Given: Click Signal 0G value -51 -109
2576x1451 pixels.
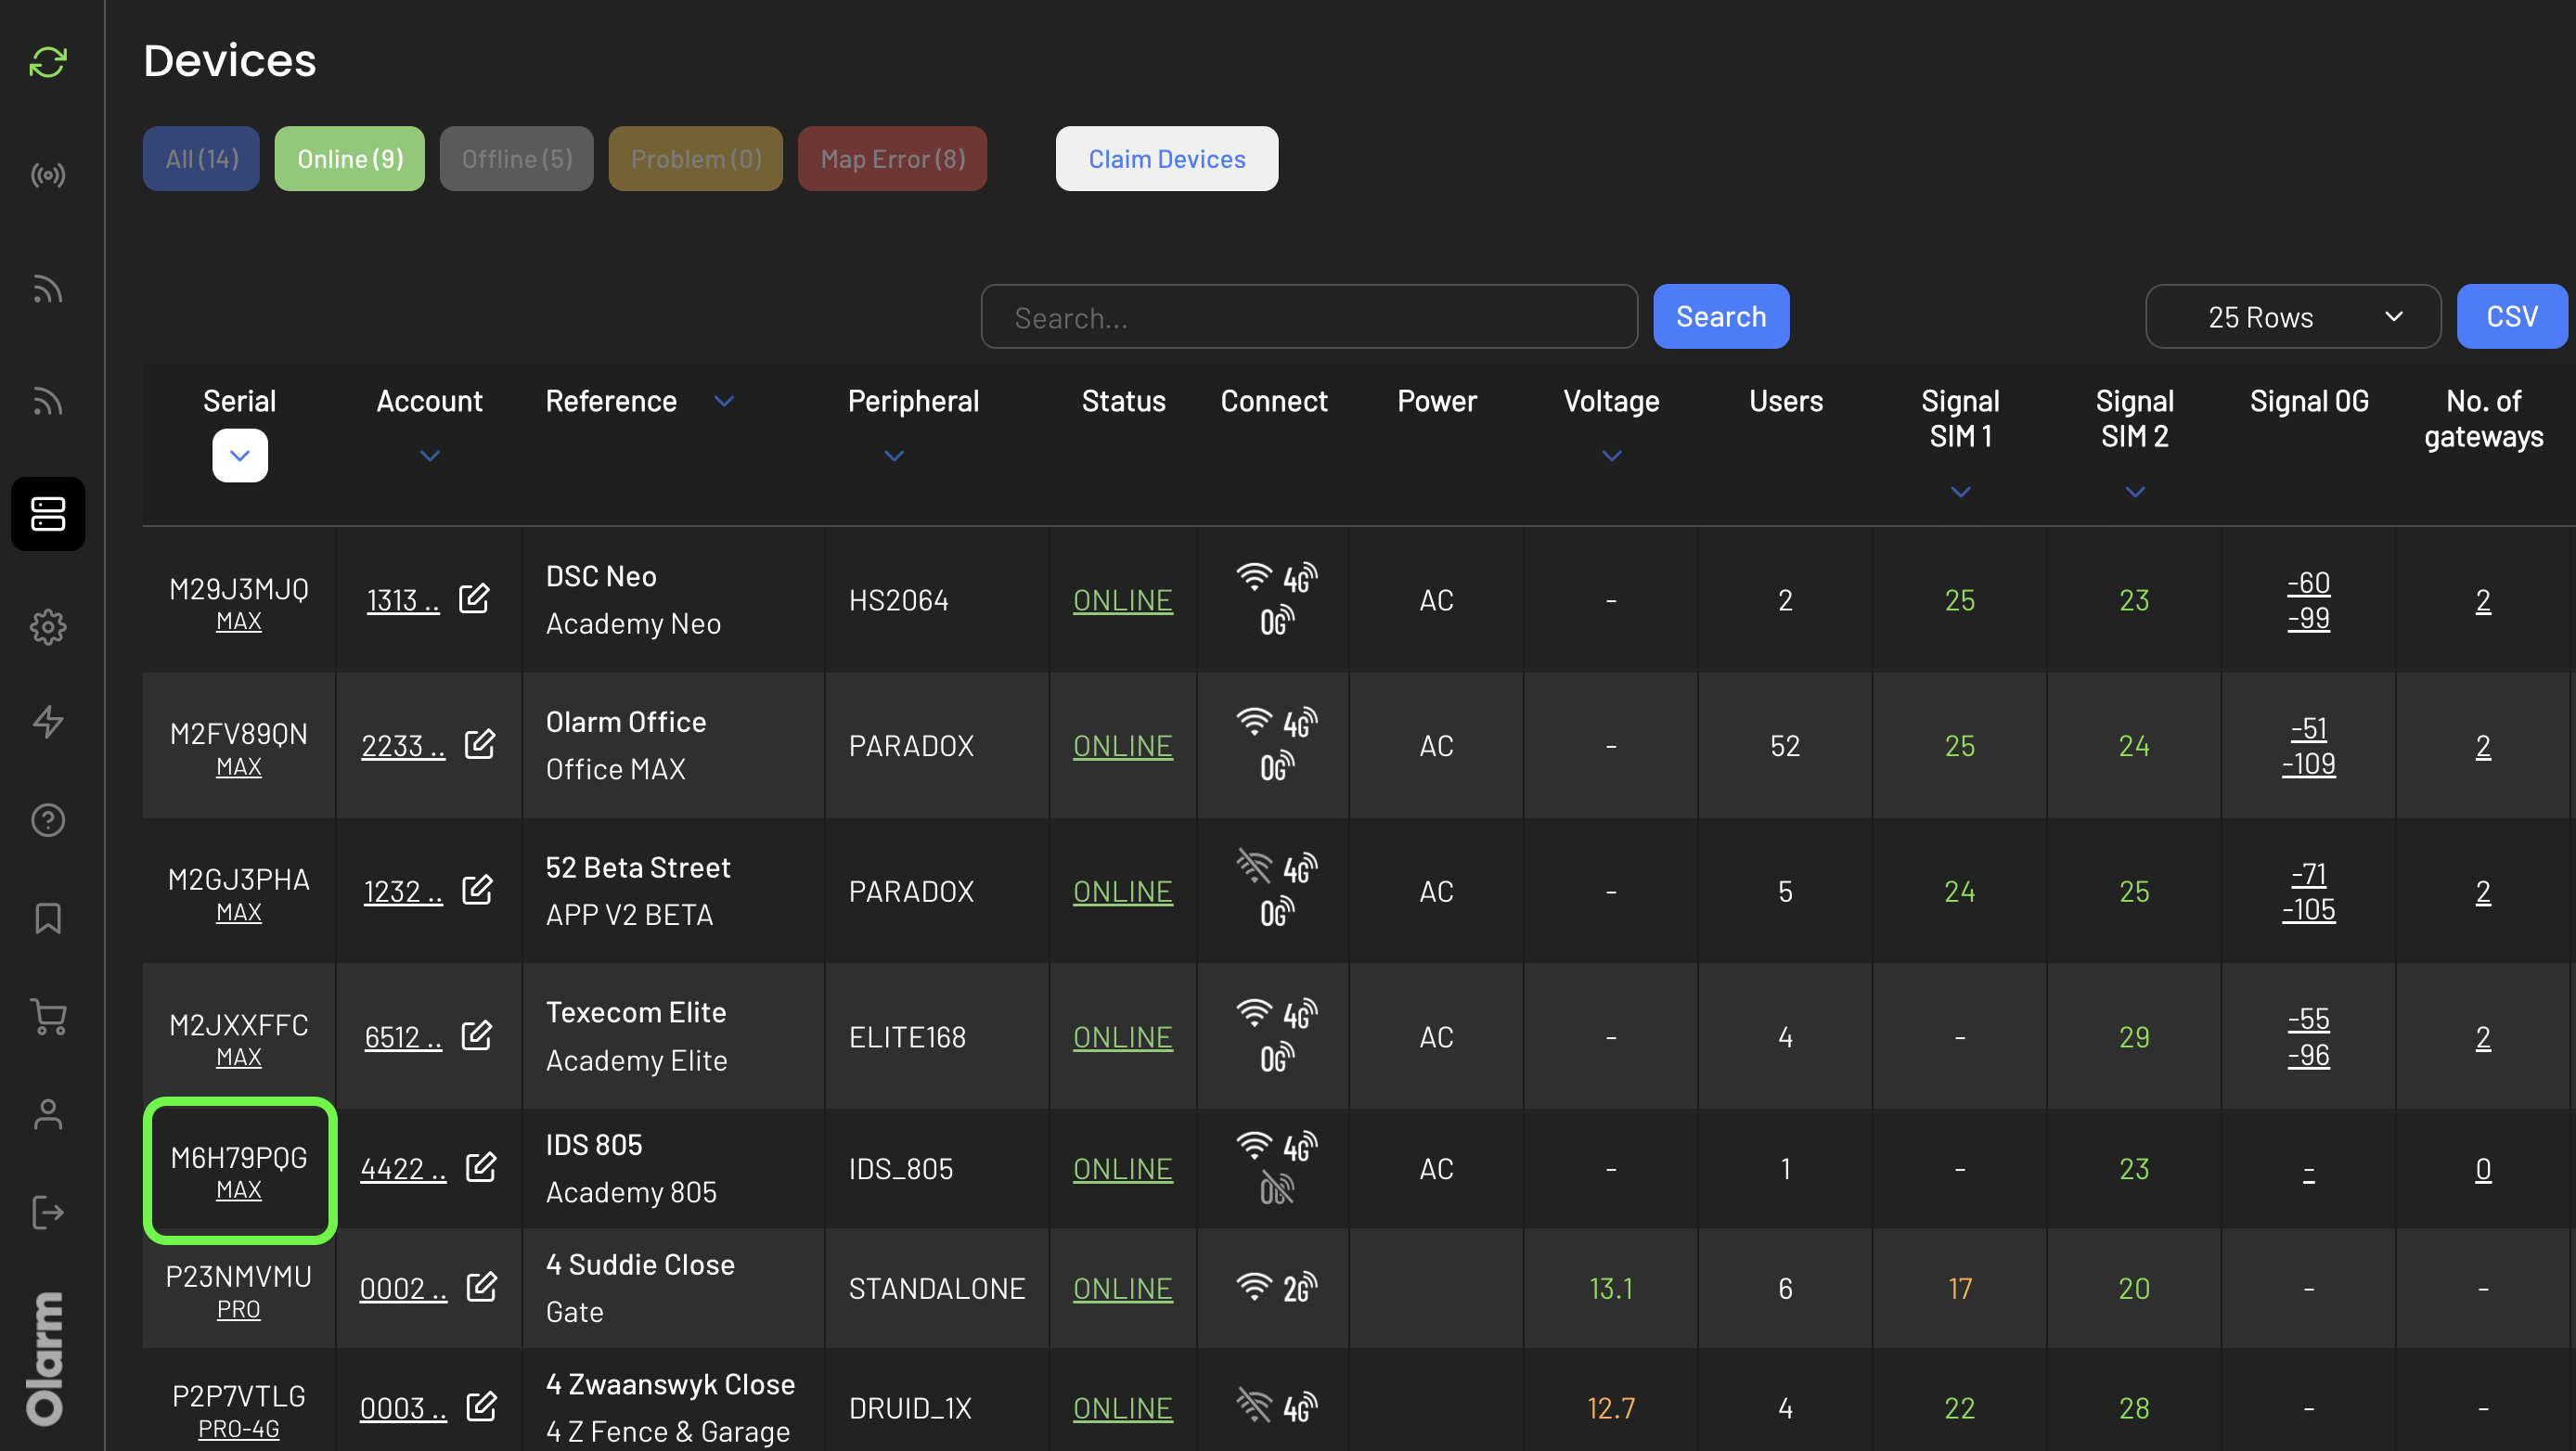Looking at the screenshot, I should pyautogui.click(x=2308, y=746).
